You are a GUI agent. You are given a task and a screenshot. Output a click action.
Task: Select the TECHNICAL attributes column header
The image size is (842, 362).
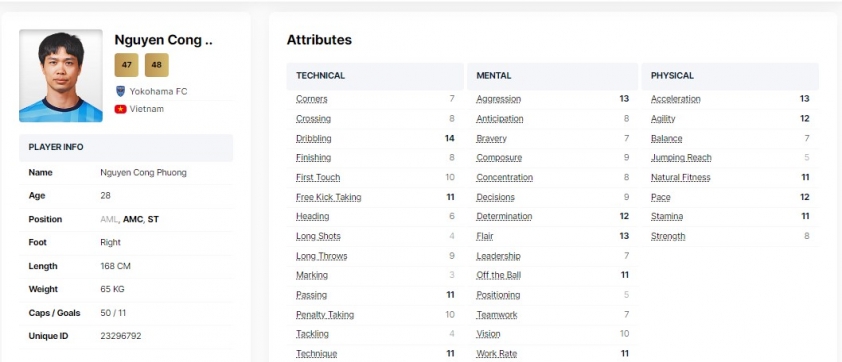375,76
